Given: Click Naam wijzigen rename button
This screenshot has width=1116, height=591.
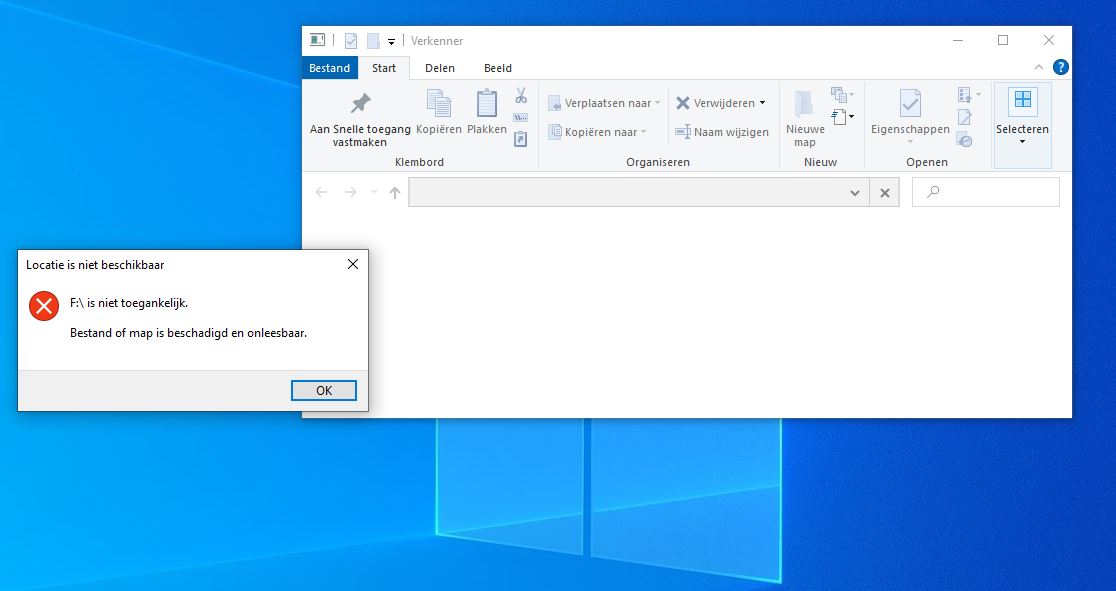Looking at the screenshot, I should coord(722,132).
